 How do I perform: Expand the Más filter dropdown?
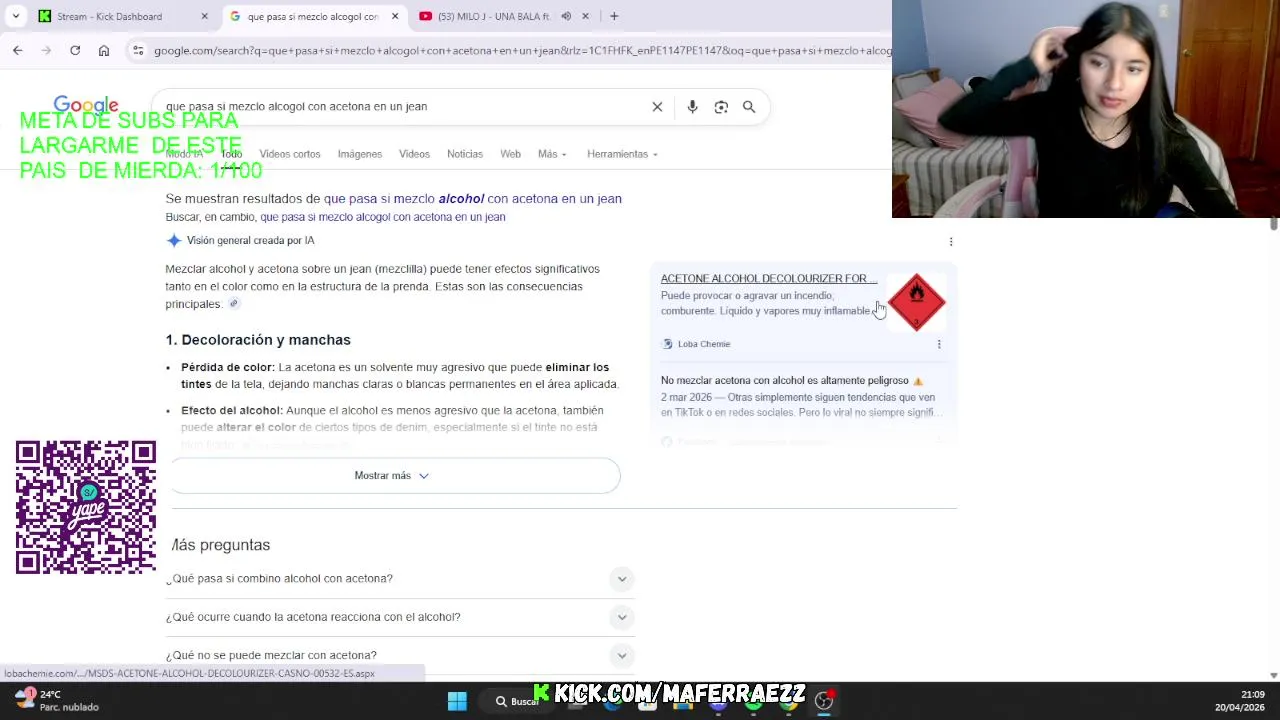[x=552, y=154]
